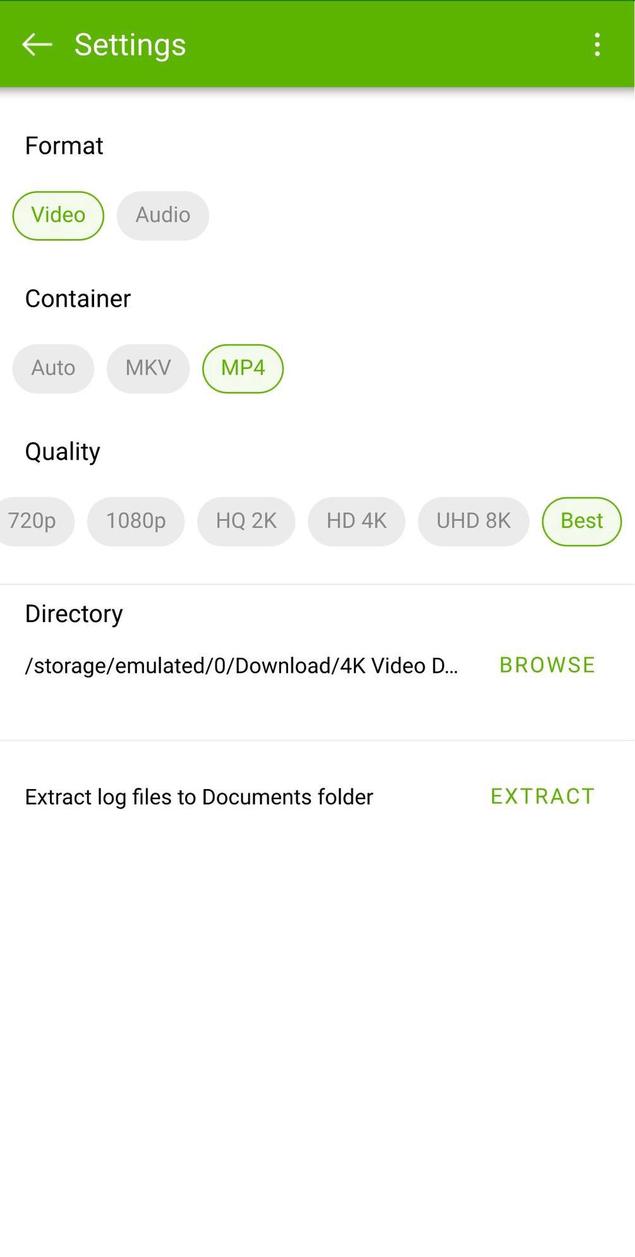The width and height of the screenshot is (635, 1257).
Task: Click the back arrow to exit Settings
Action: point(36,44)
